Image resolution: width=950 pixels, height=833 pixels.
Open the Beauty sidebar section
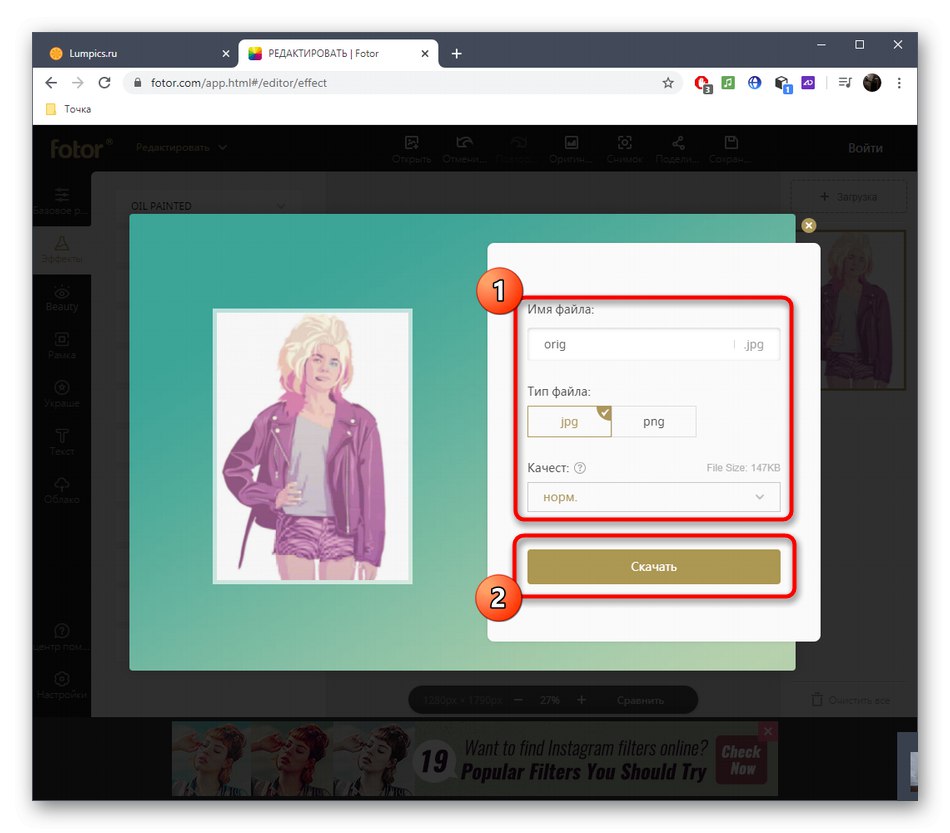coord(62,298)
